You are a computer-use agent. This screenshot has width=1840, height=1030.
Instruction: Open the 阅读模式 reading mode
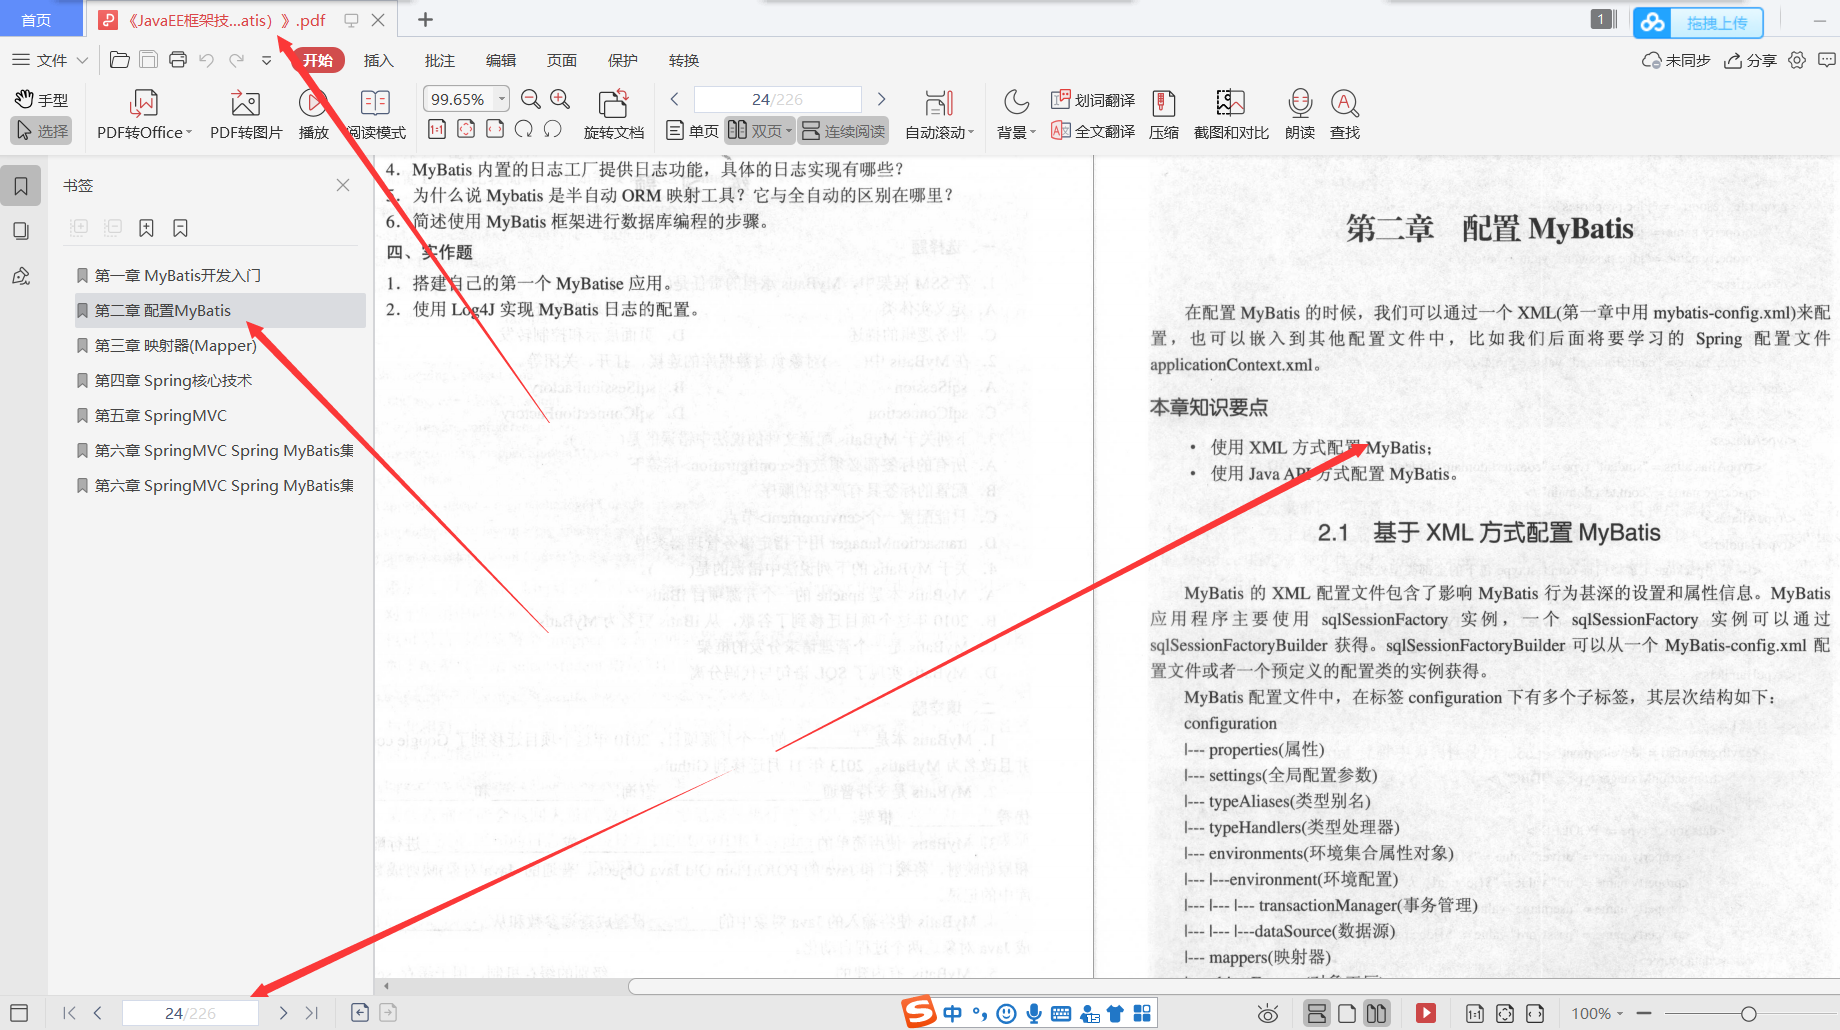click(376, 114)
